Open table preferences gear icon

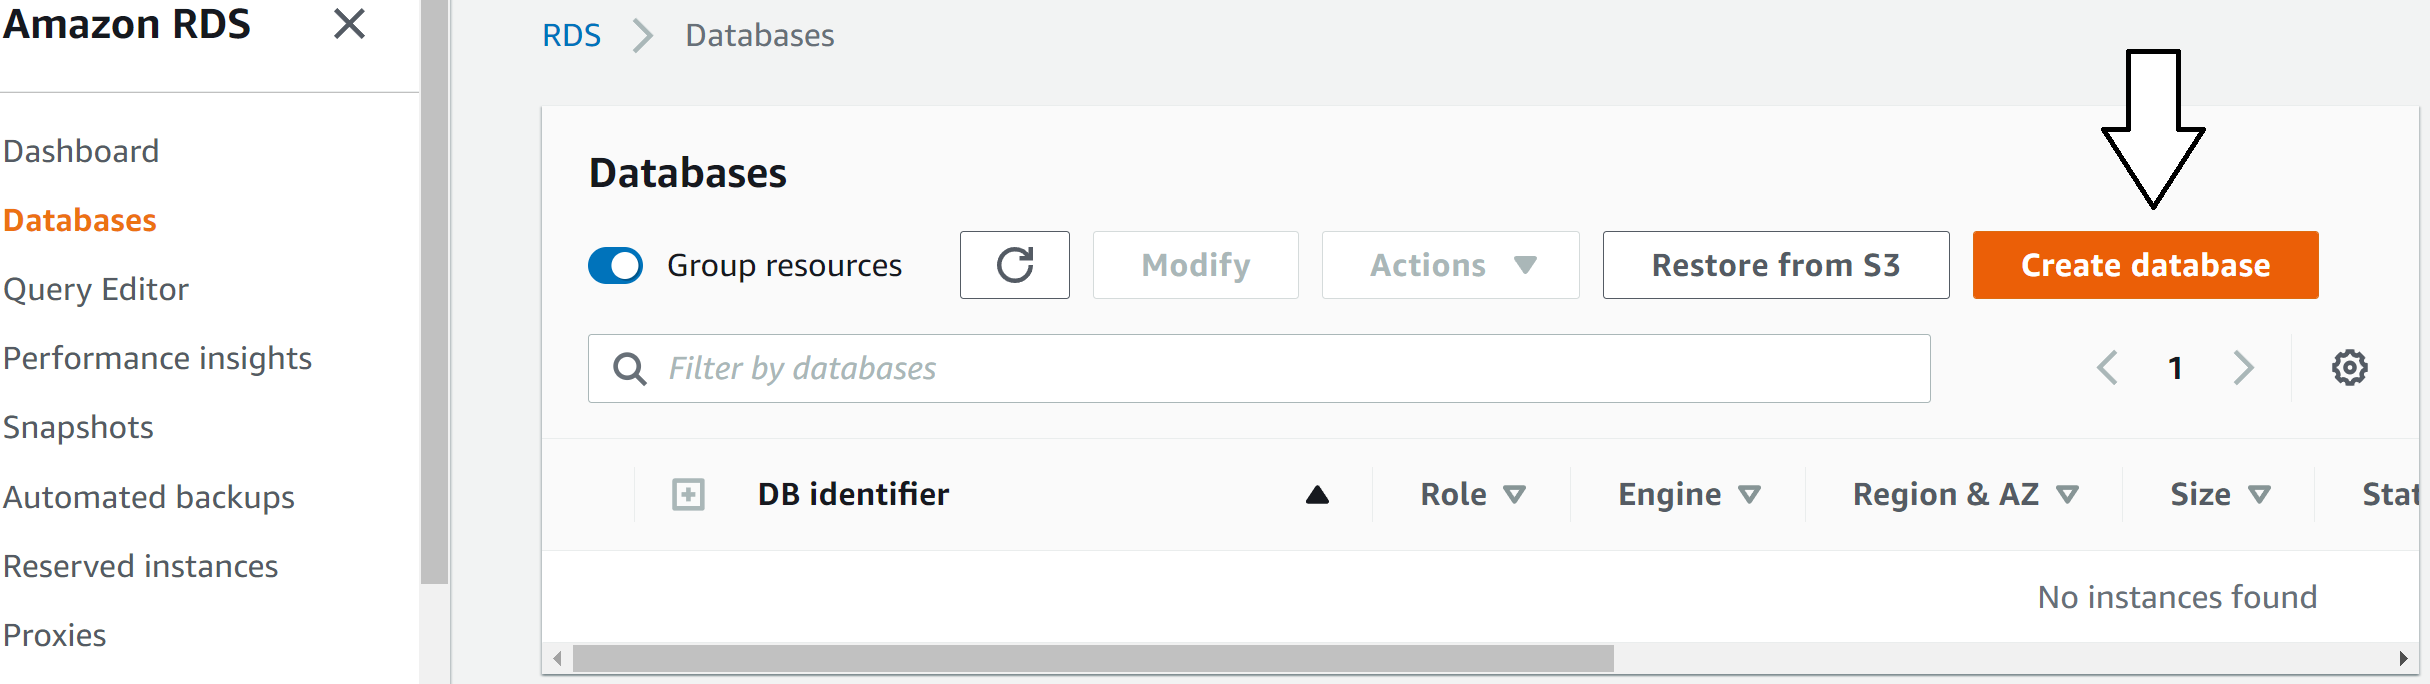(x=2349, y=368)
